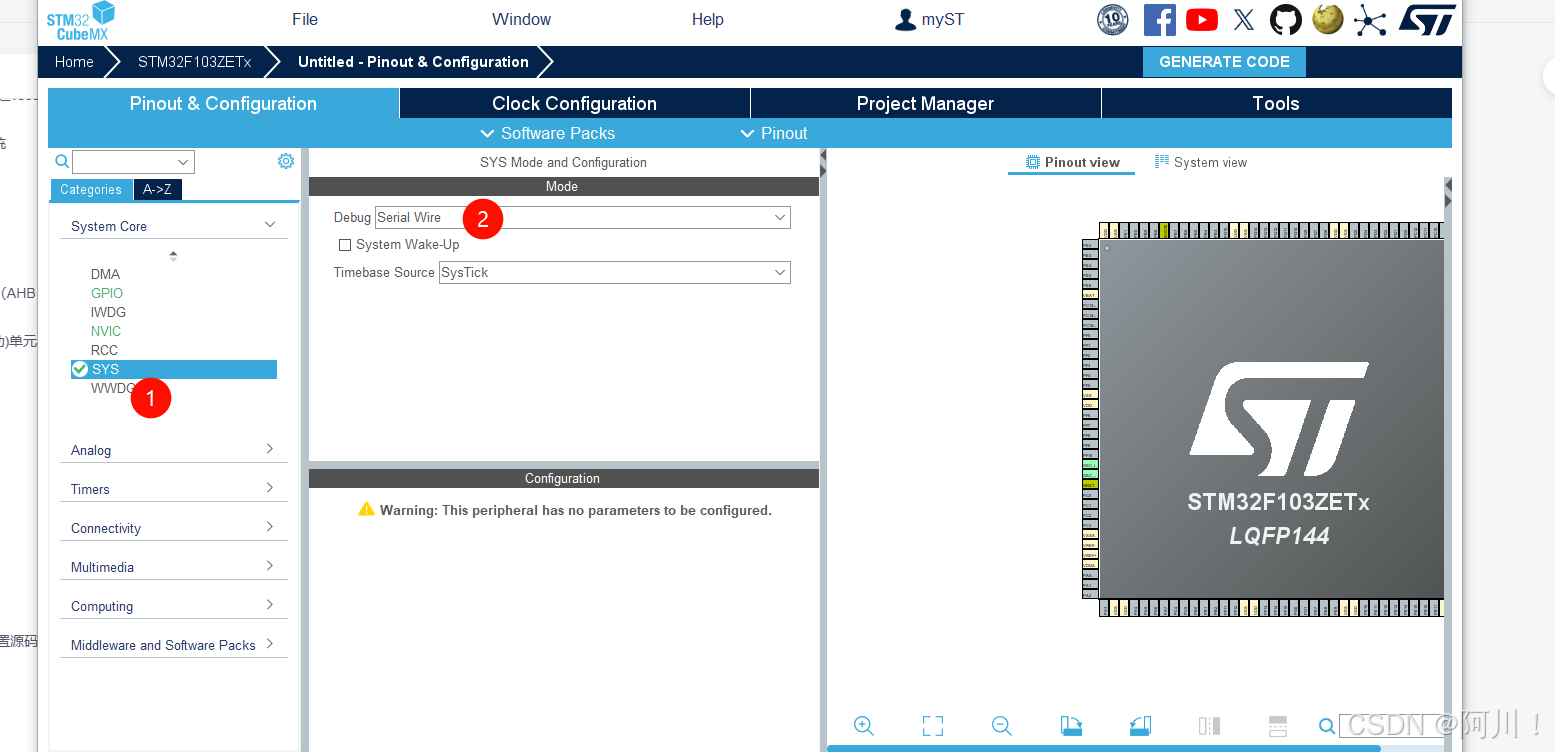
Task: Open the ST community network icon
Action: coord(1370,20)
